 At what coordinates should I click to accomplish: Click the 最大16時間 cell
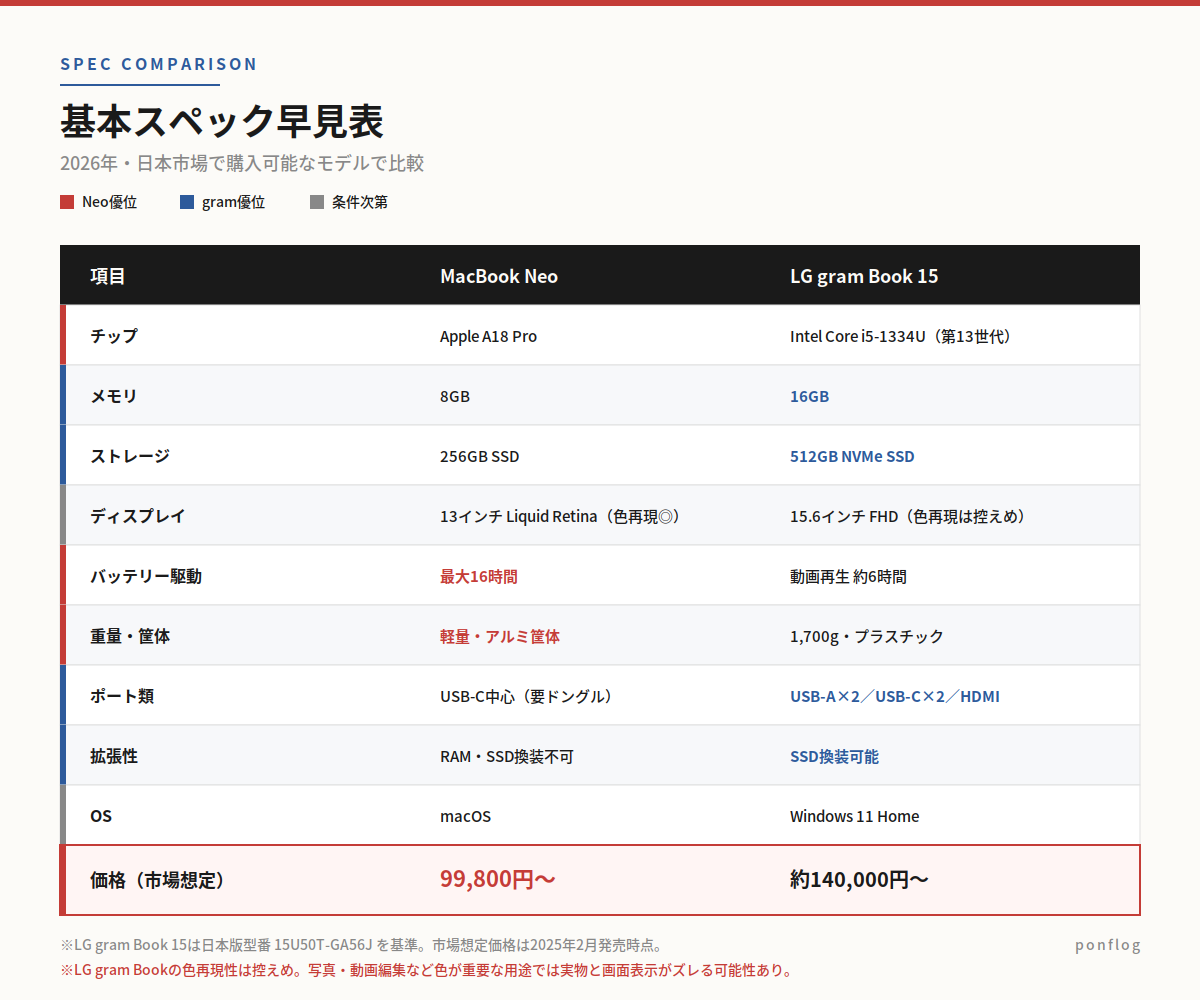(479, 576)
